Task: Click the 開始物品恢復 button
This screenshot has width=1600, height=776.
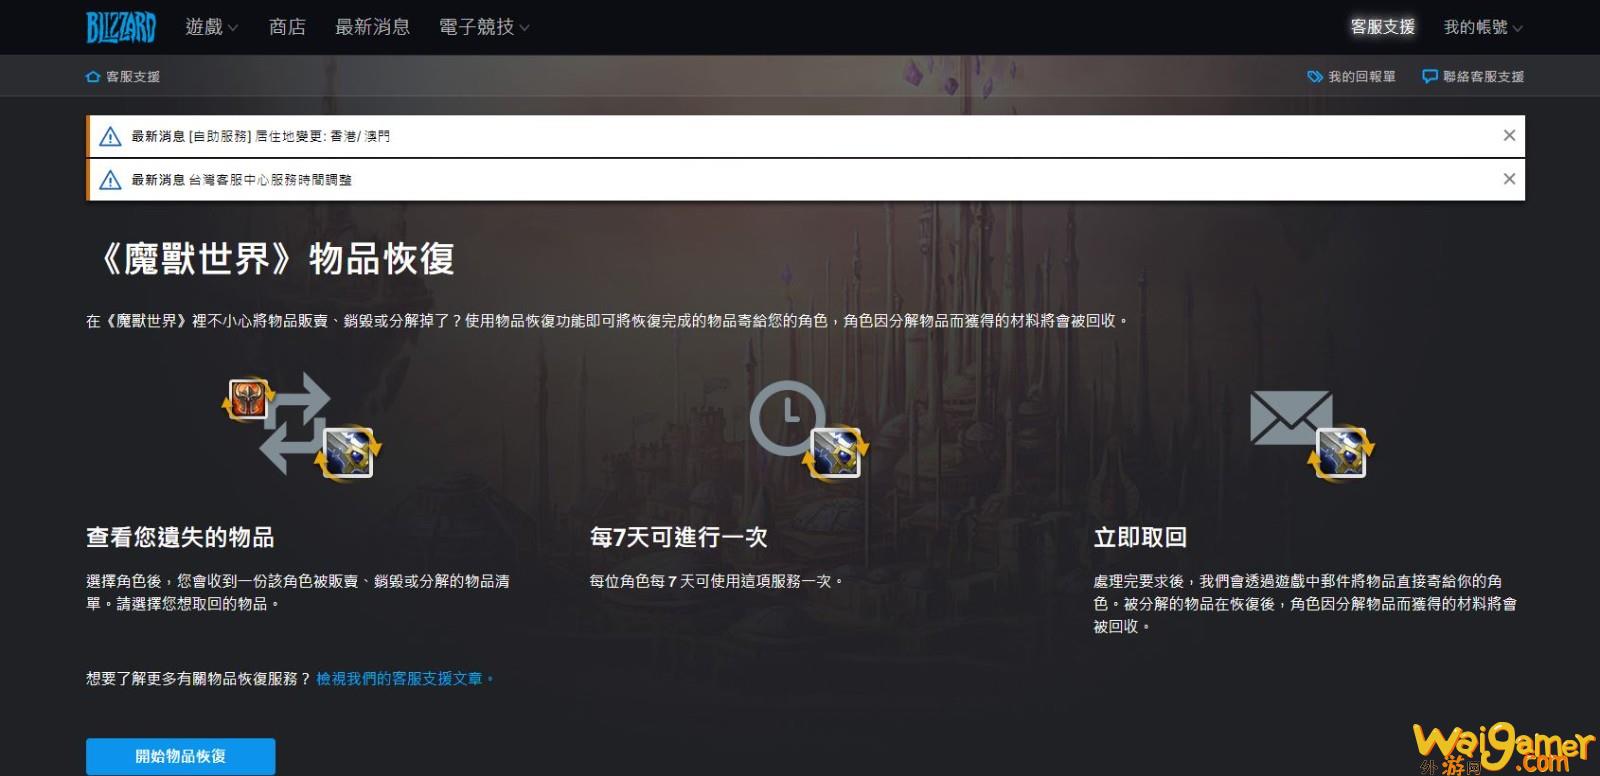Action: coord(180,756)
